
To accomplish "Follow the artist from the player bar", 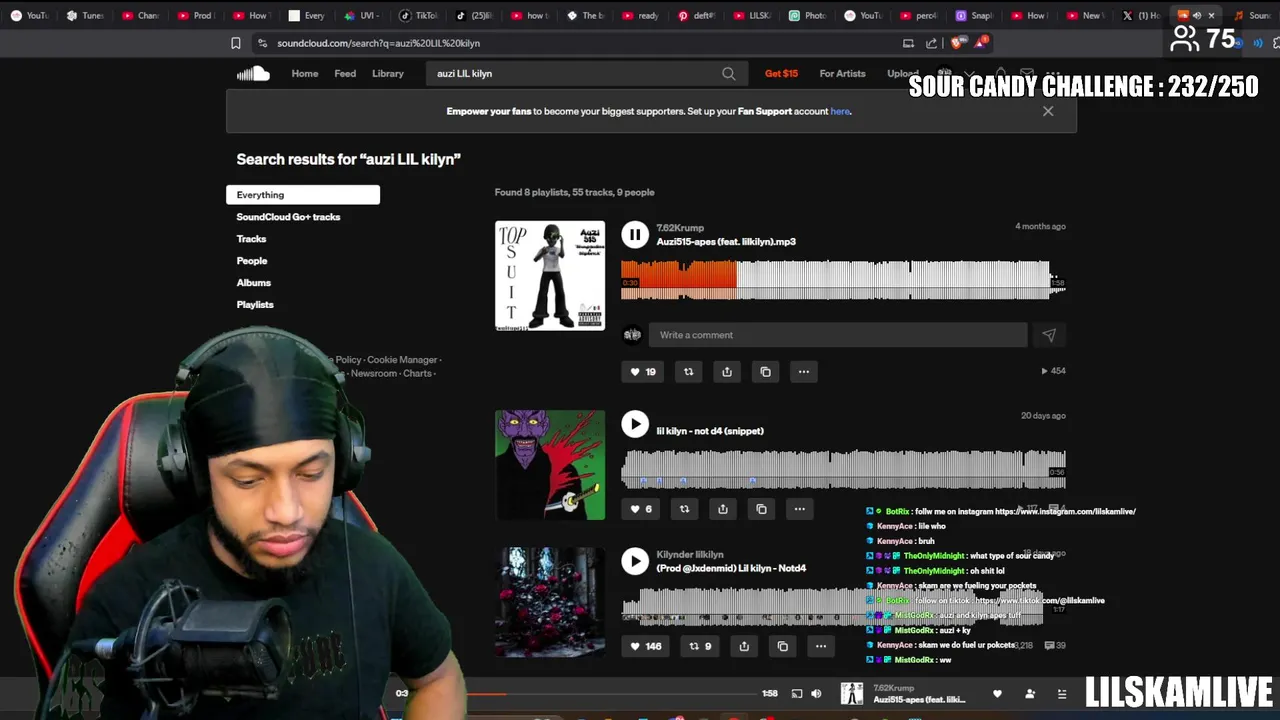I will click(1030, 694).
